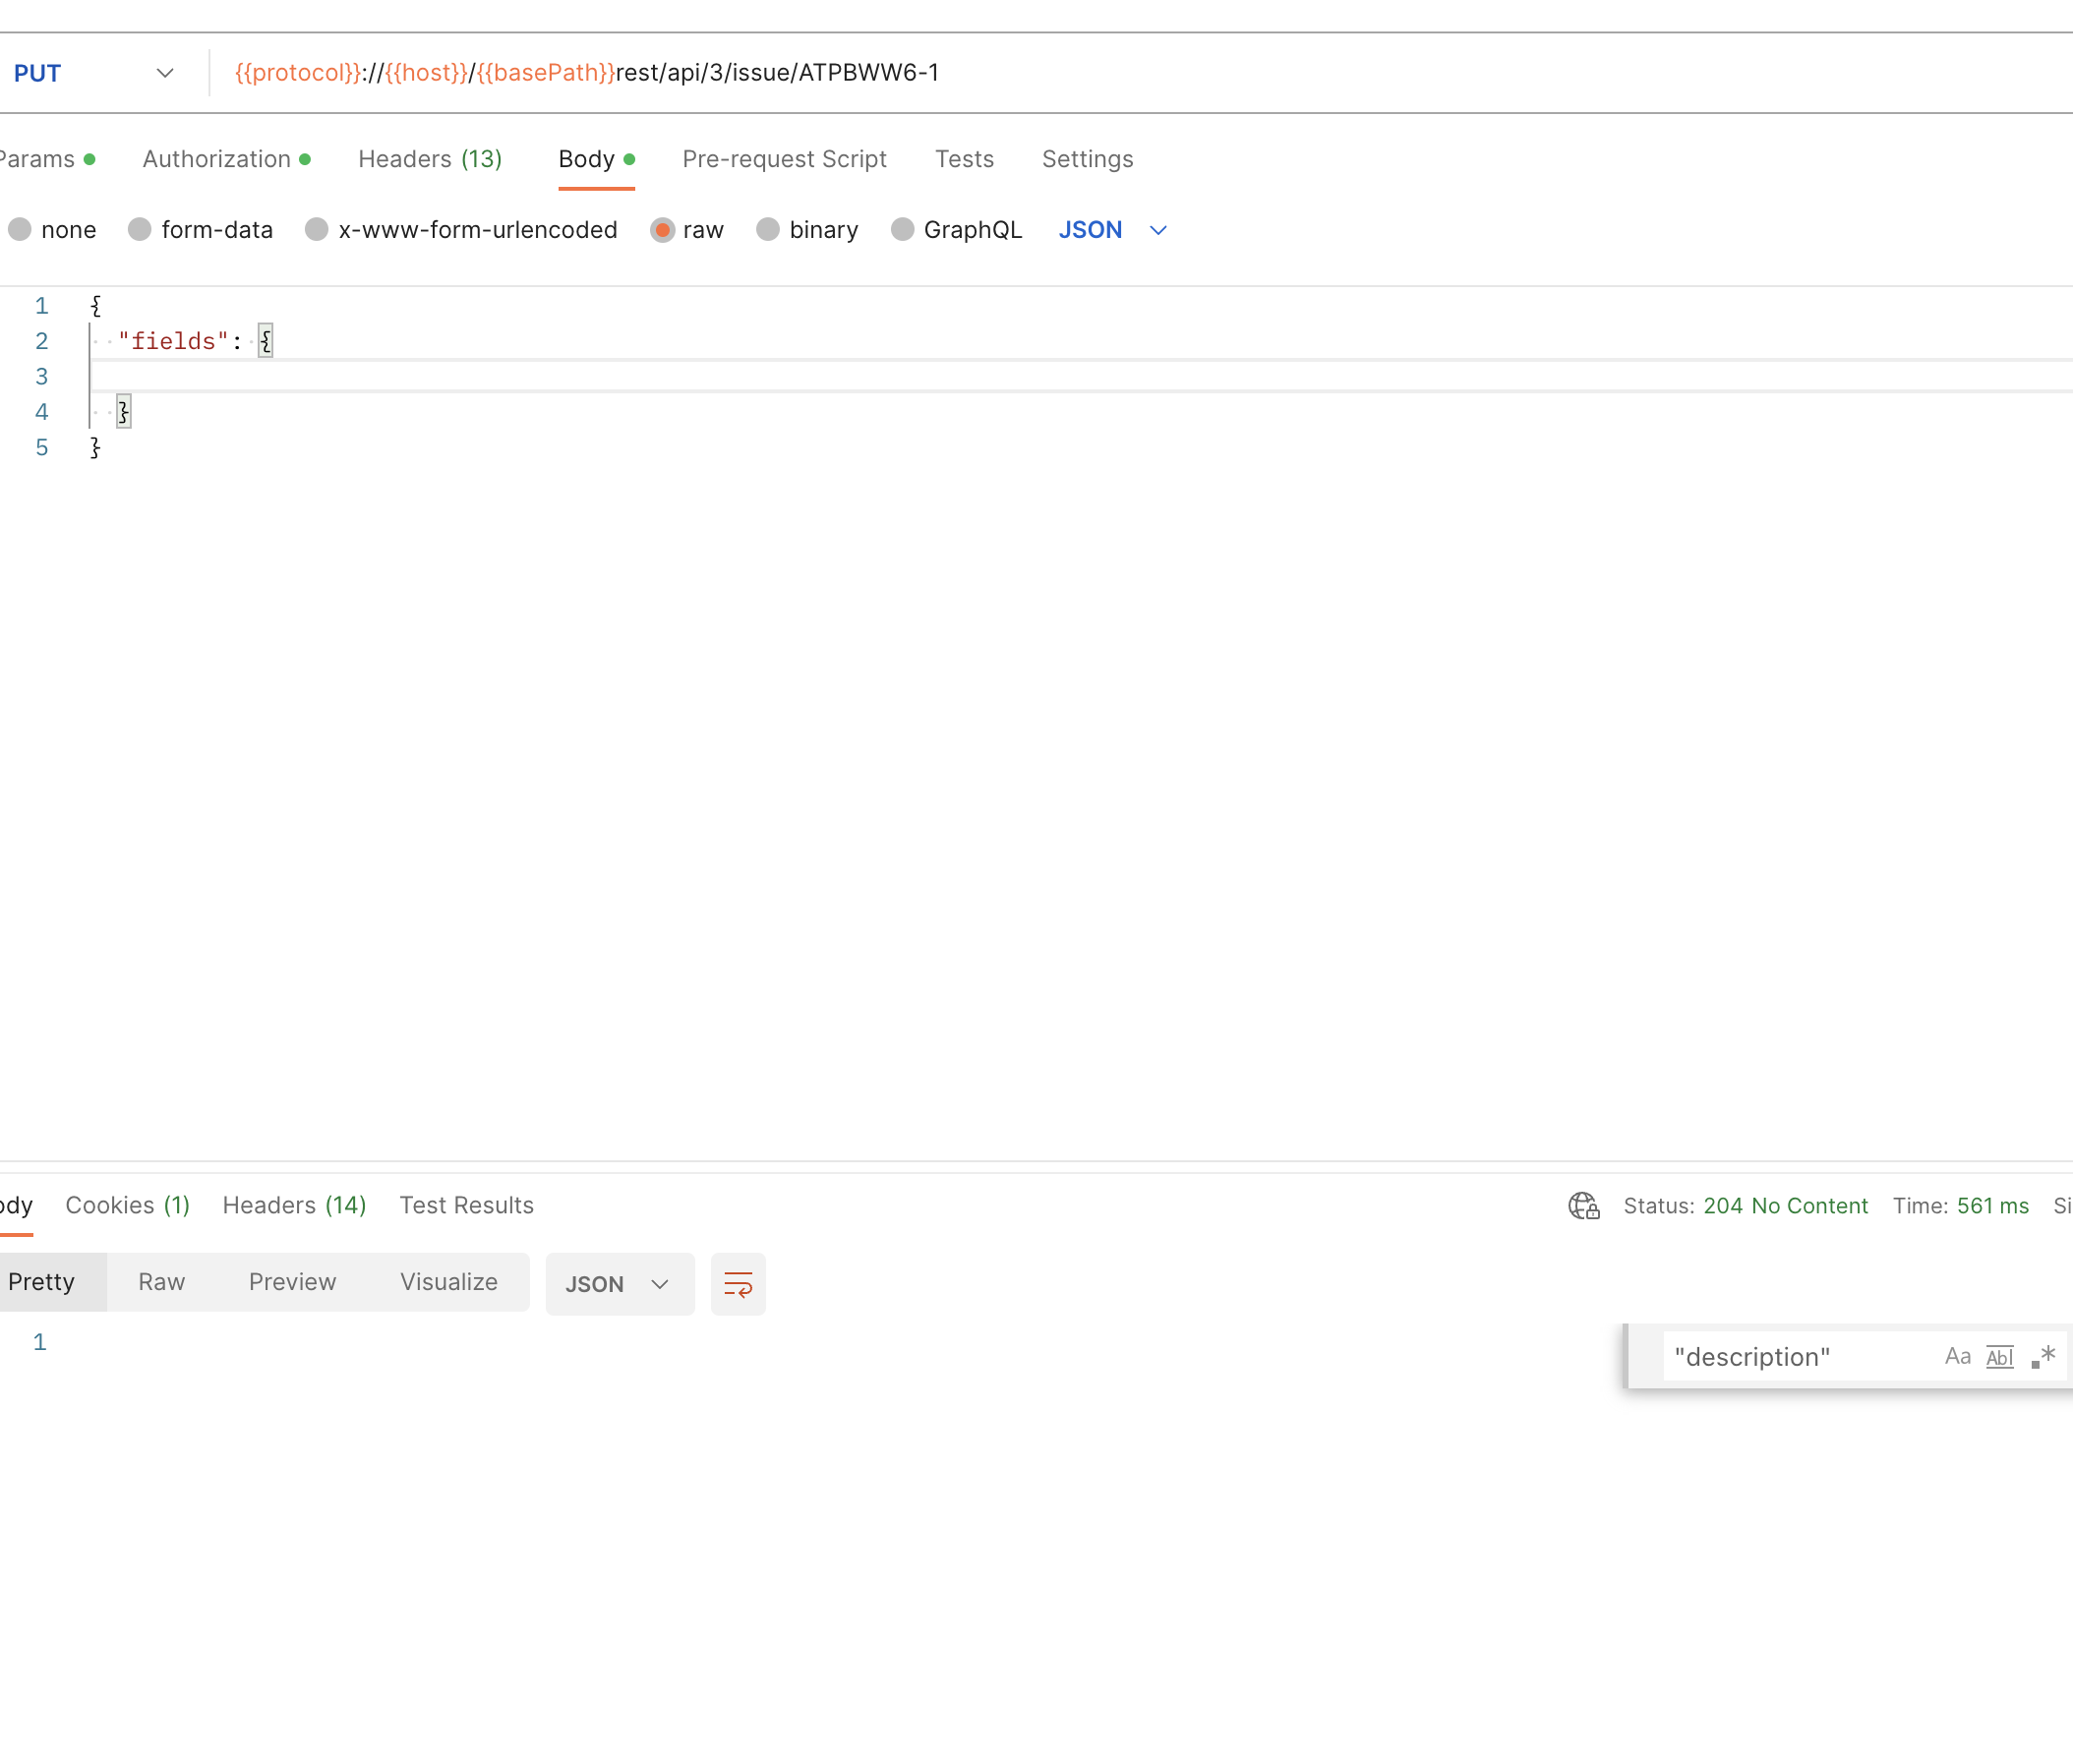The height and width of the screenshot is (1764, 2073).
Task: Click the {{host}} variable in URL
Action: [426, 73]
